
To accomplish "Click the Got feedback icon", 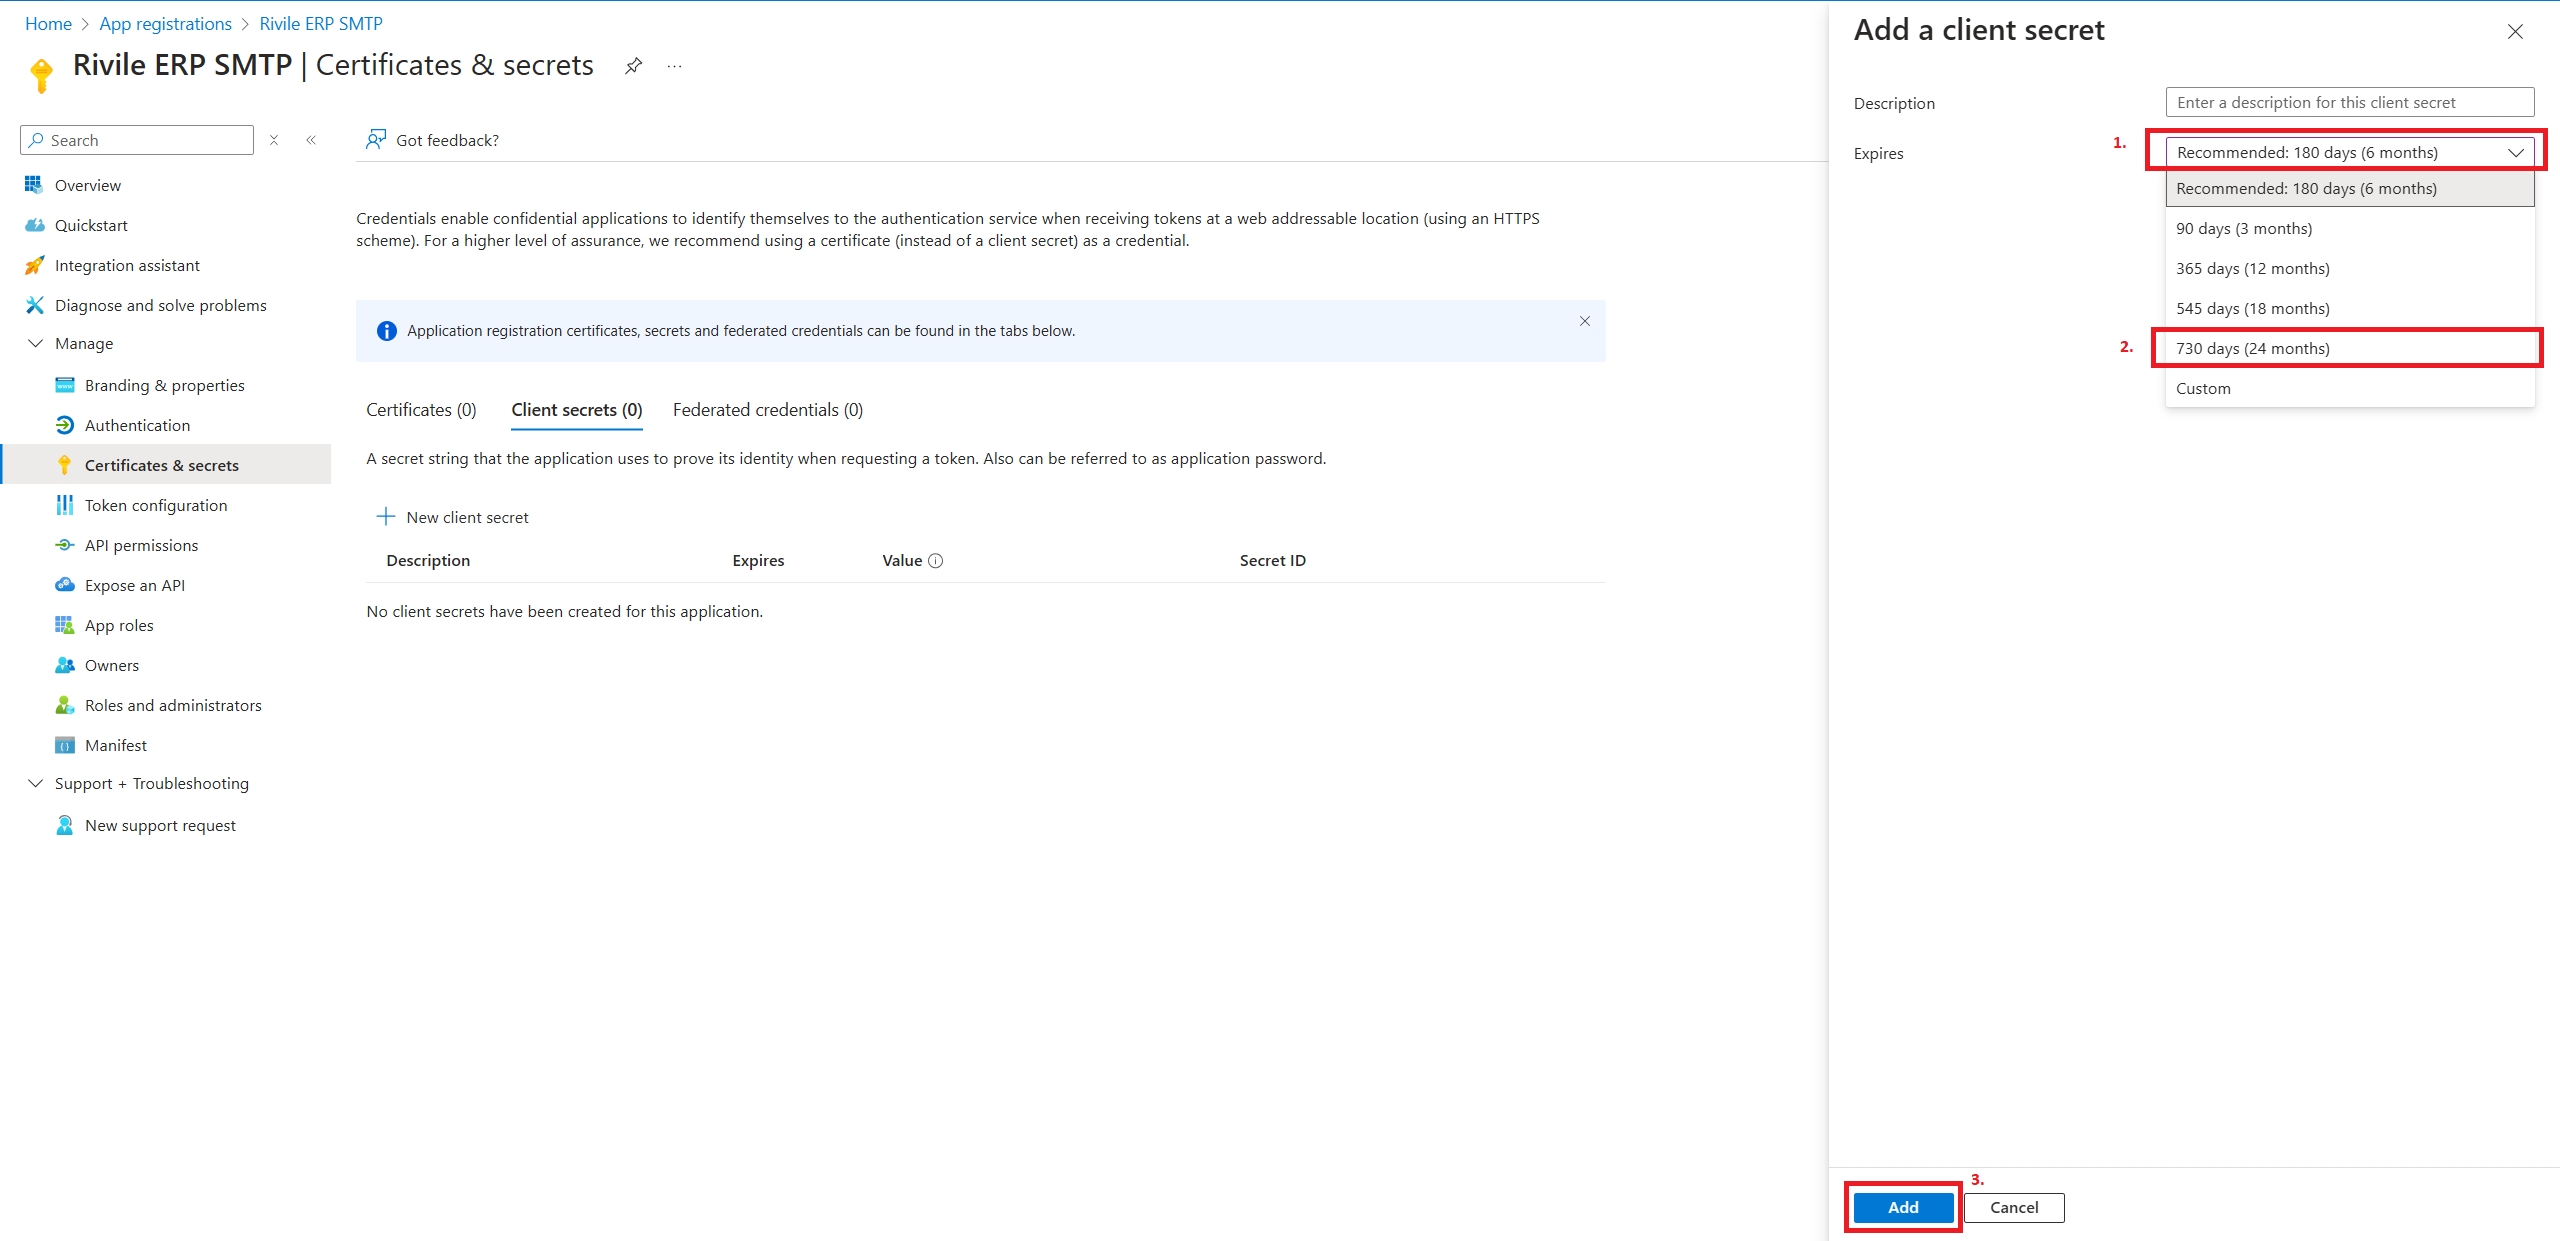I will pyautogui.click(x=376, y=140).
